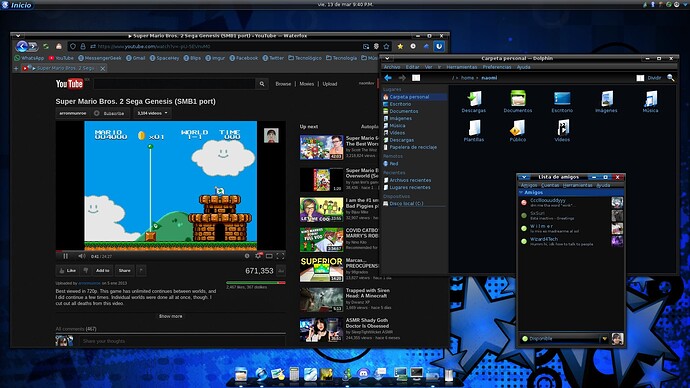Select the Público folder icon in Dolphin
The height and width of the screenshot is (388, 690).
tap(518, 131)
